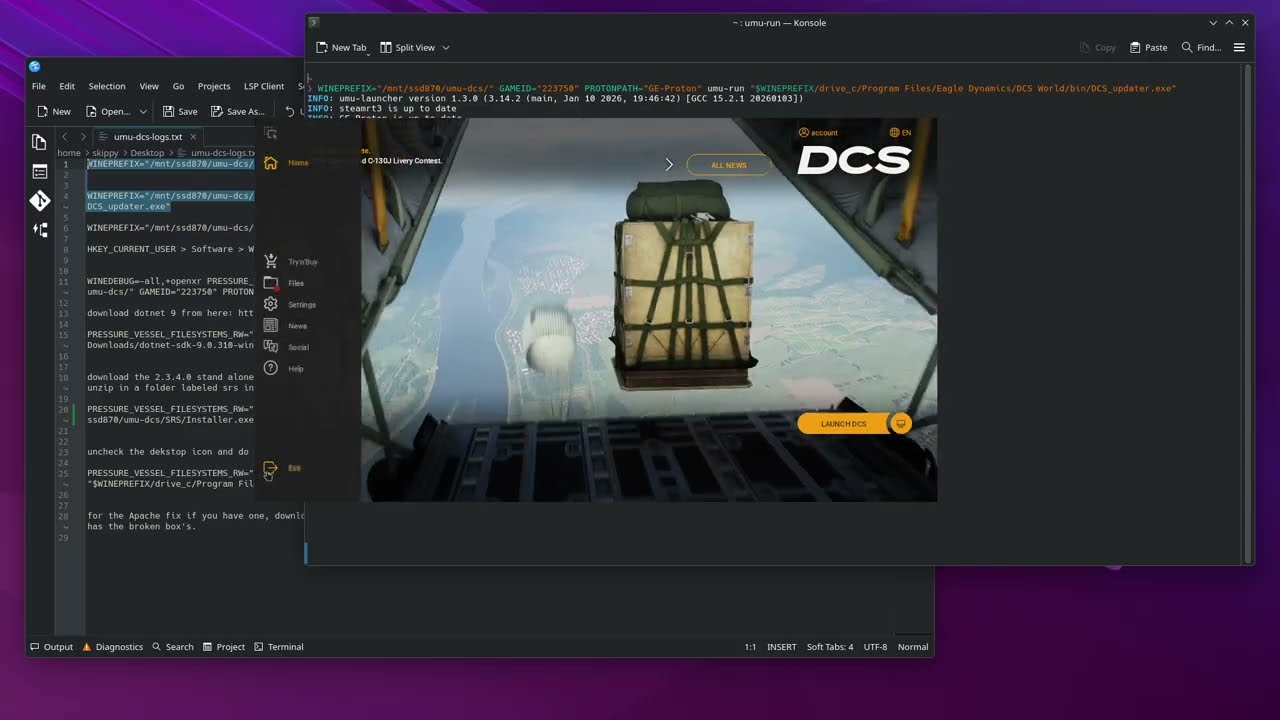Open EN language selector in DCS launcher
The image size is (1280, 720).
(x=900, y=132)
